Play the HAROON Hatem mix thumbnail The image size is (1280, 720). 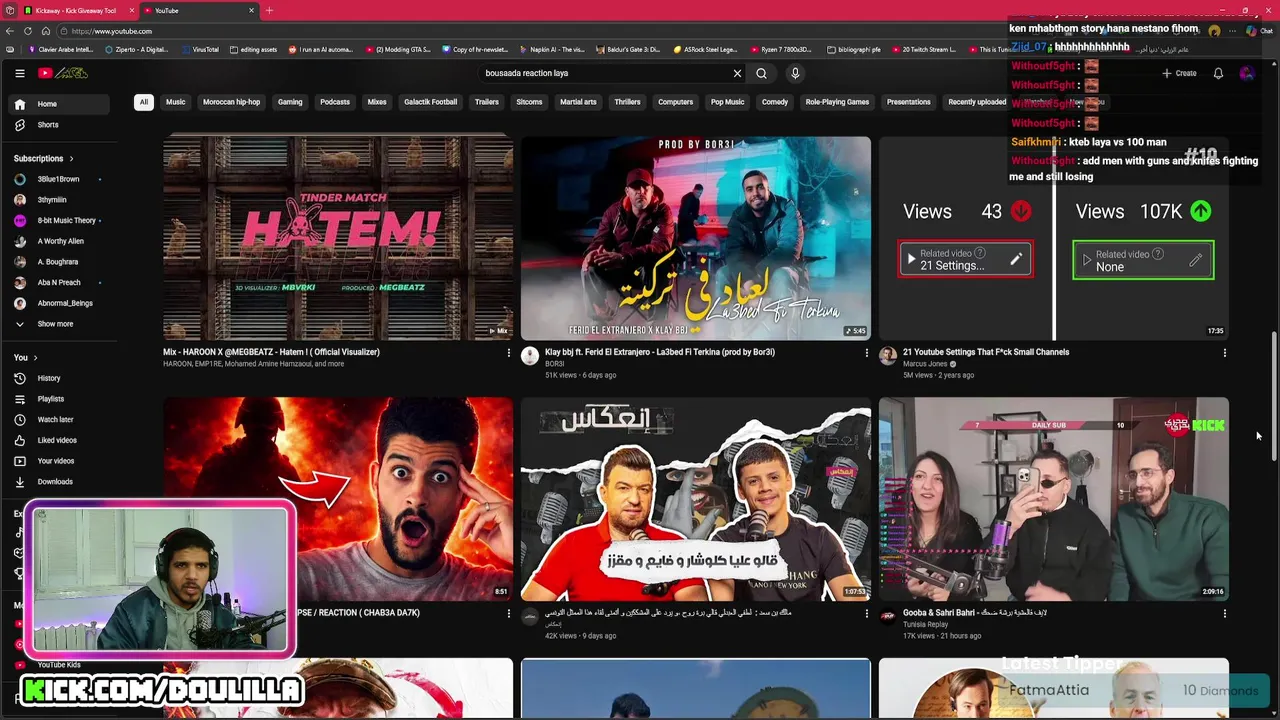point(338,238)
